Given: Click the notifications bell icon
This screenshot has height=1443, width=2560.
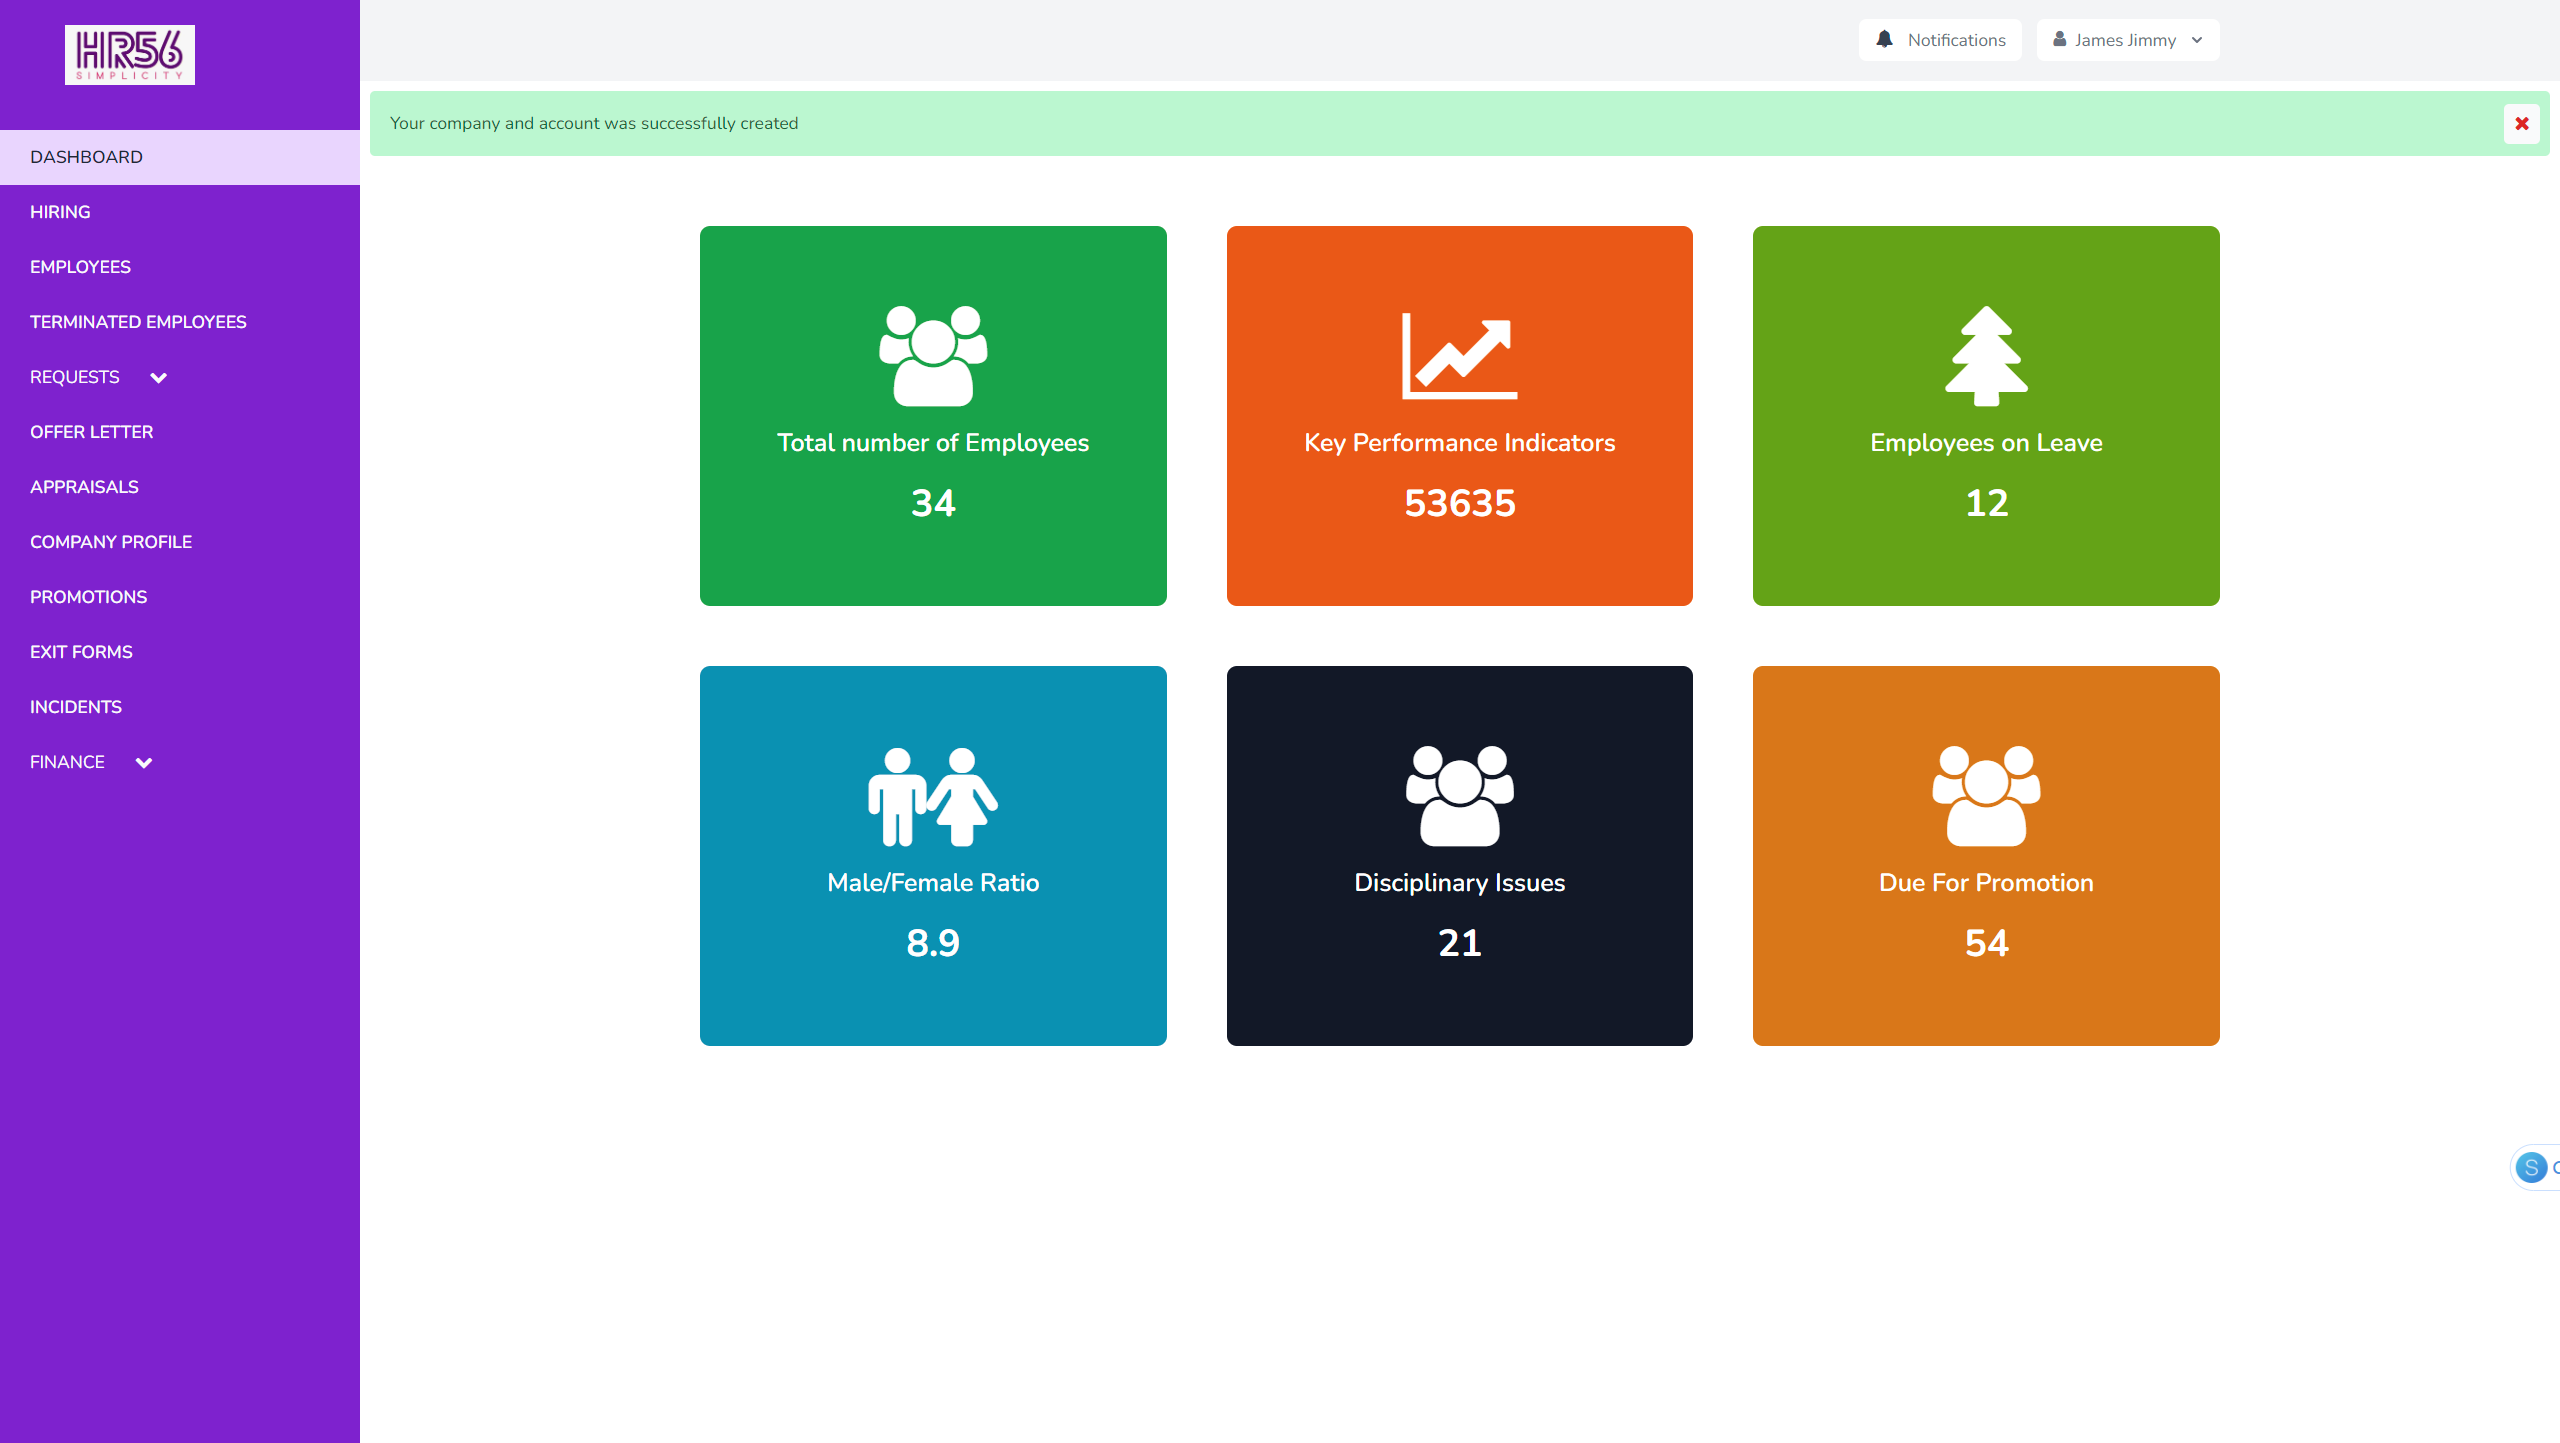Looking at the screenshot, I should click(x=1885, y=40).
